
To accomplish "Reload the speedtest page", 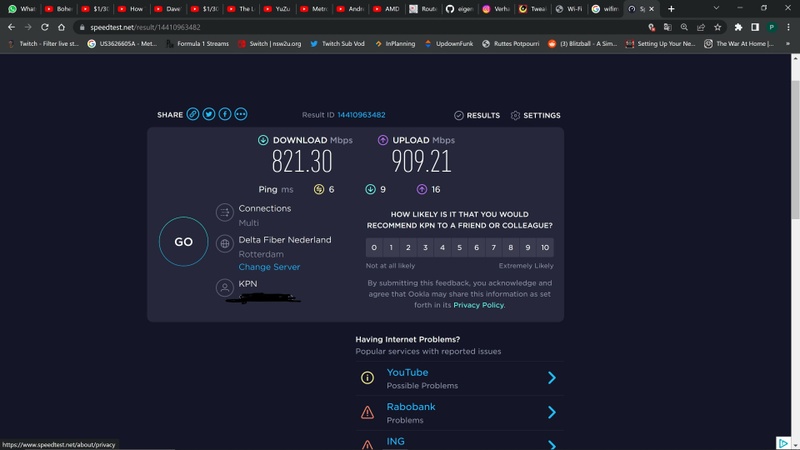I will [45, 27].
